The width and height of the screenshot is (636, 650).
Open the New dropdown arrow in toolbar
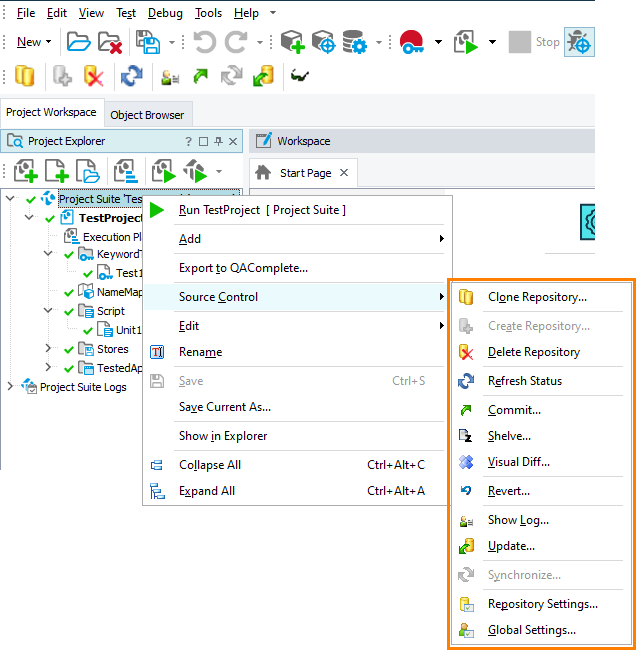tap(49, 42)
